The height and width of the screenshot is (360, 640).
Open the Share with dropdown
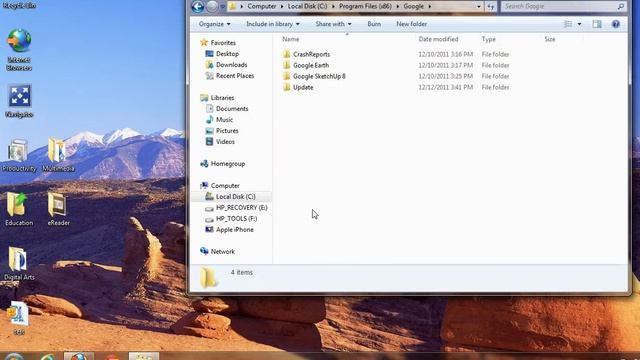pos(333,24)
